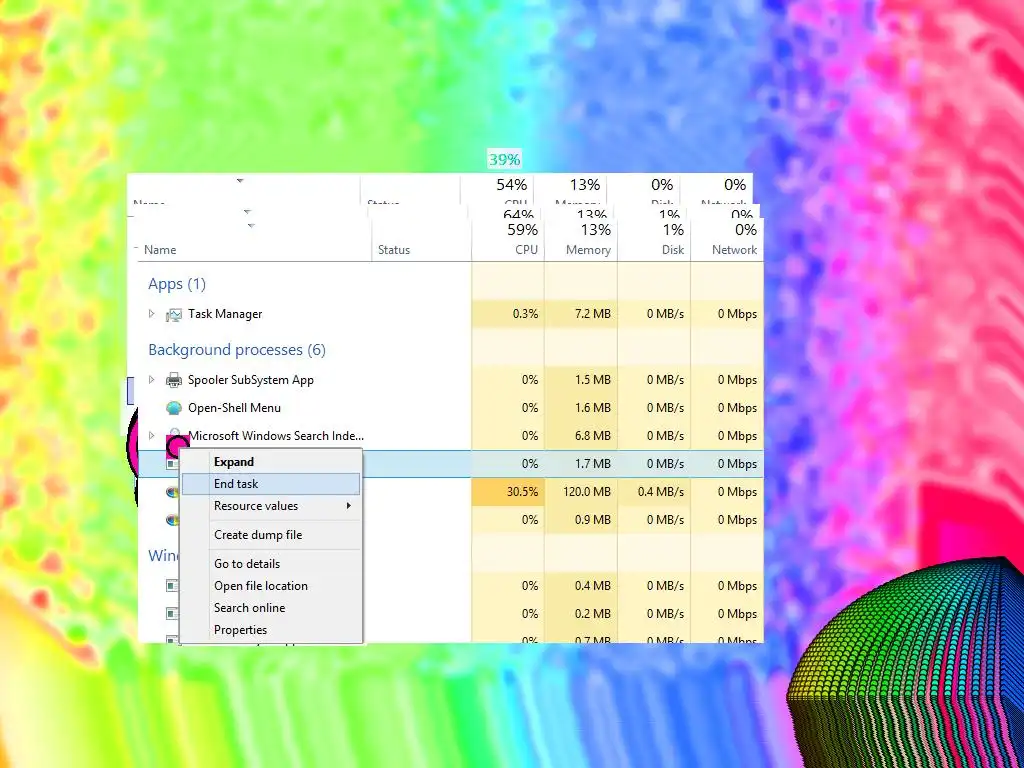Click the 120.0 MB memory cell
Viewport: 1024px width, 768px height.
581,492
